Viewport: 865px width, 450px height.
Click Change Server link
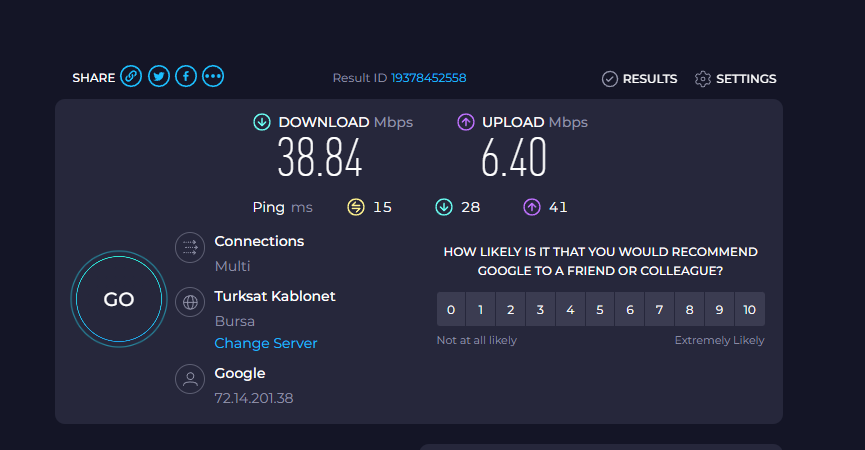point(266,343)
